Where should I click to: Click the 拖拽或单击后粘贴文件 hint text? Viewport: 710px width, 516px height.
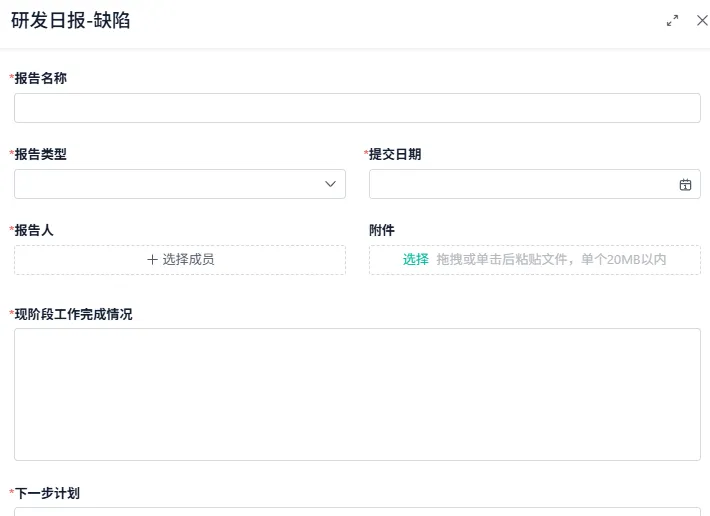coord(551,259)
